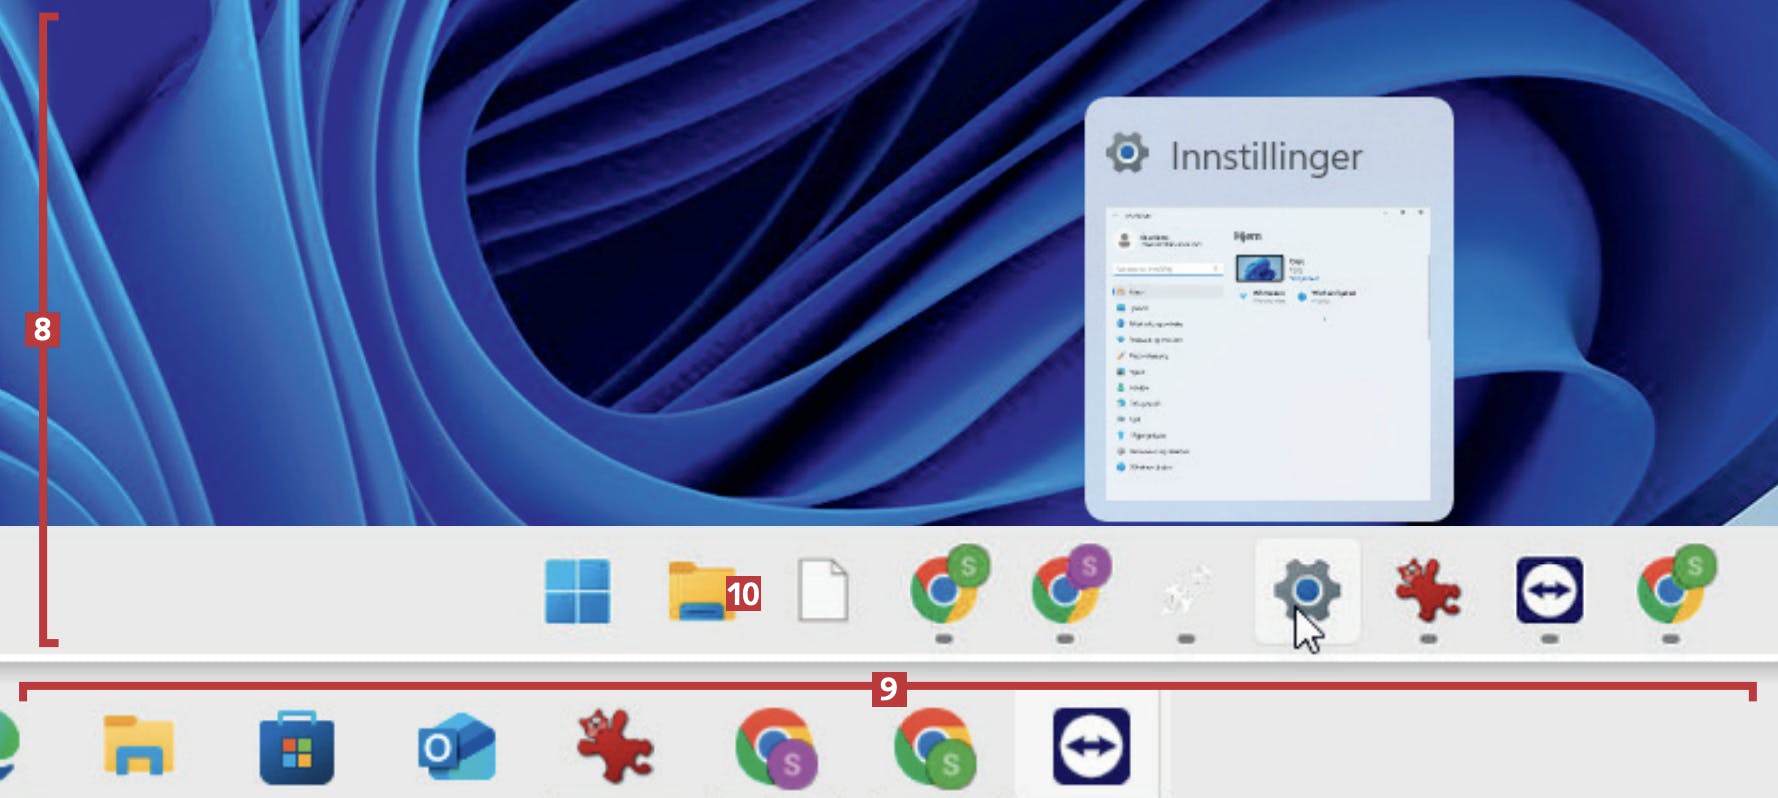Click the Innstillinger title in the preview popup
This screenshot has height=798, width=1778.
[x=1266, y=157]
